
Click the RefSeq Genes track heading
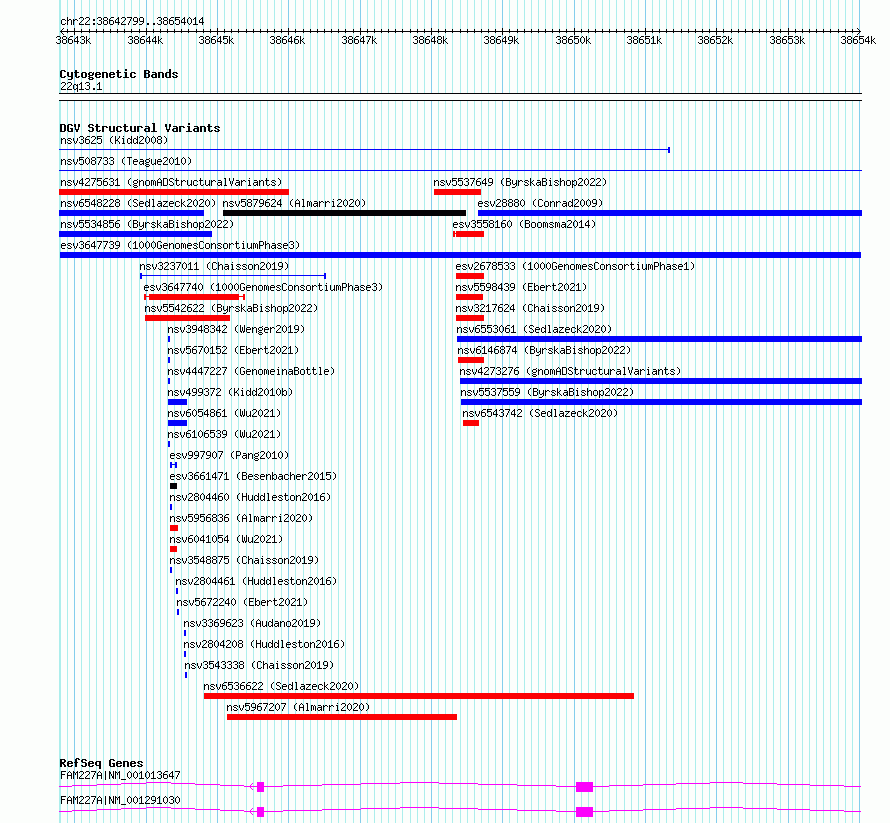101,763
